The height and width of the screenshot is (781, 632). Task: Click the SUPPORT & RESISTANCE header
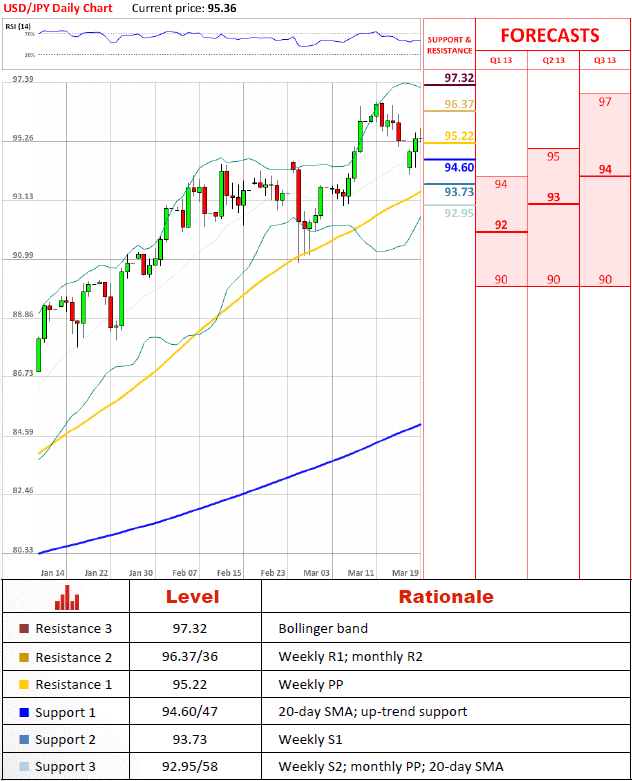pyautogui.click(x=449, y=45)
